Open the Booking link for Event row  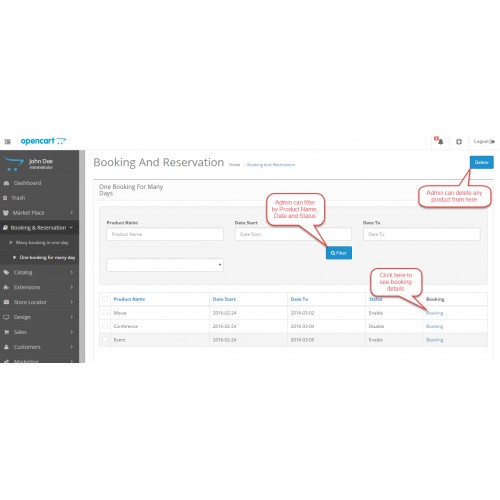[434, 340]
